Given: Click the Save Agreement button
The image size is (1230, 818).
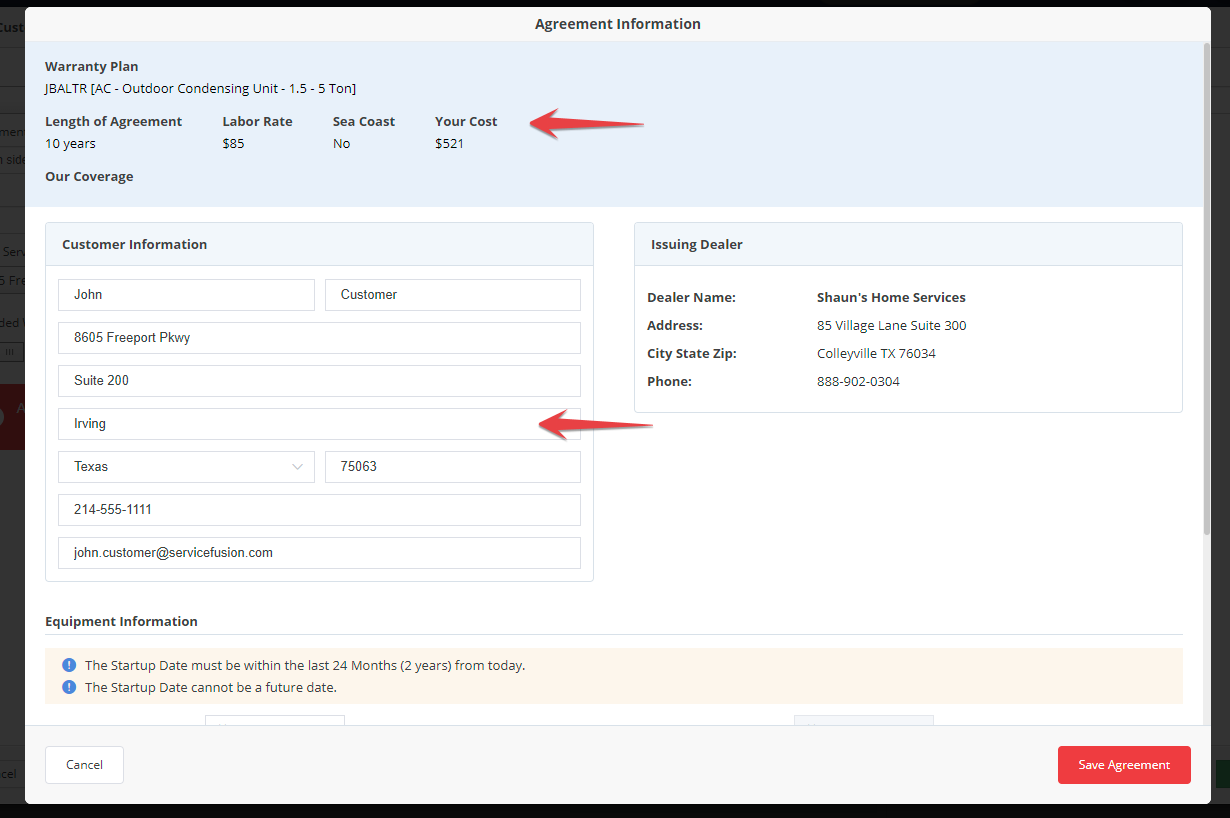Looking at the screenshot, I should click(x=1123, y=765).
